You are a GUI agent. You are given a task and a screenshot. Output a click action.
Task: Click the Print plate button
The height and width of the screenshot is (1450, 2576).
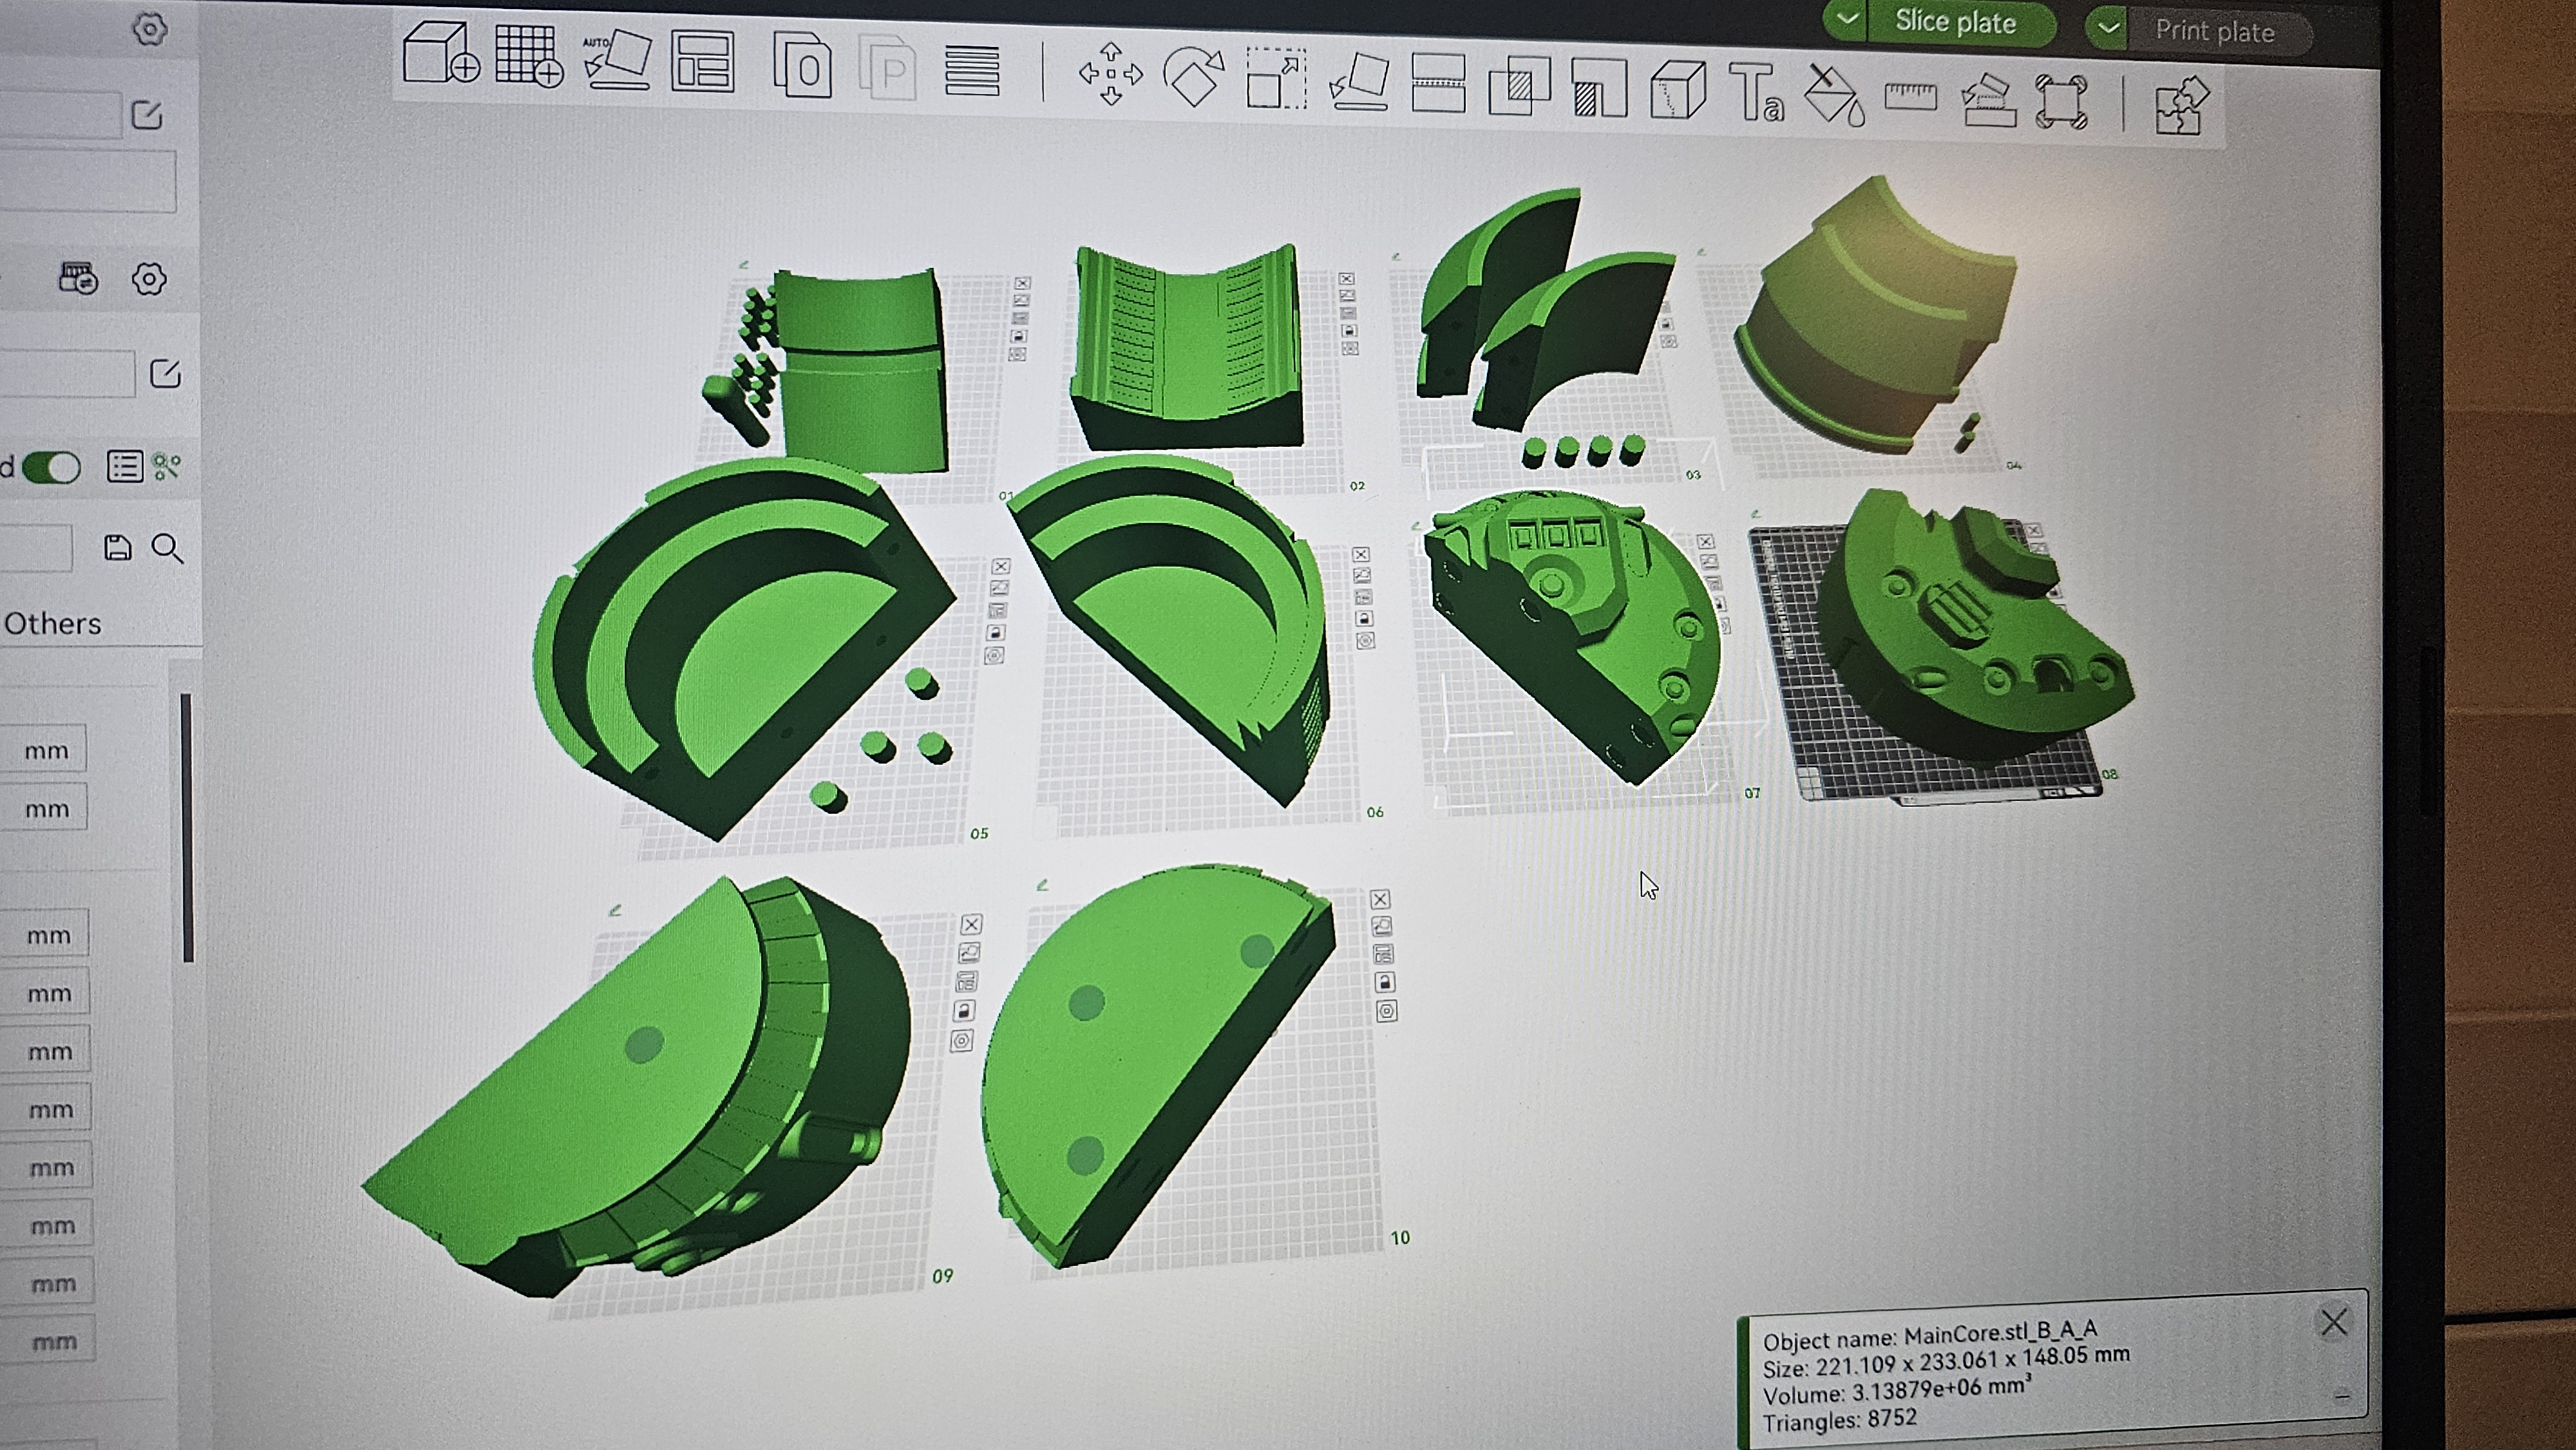tap(2215, 32)
